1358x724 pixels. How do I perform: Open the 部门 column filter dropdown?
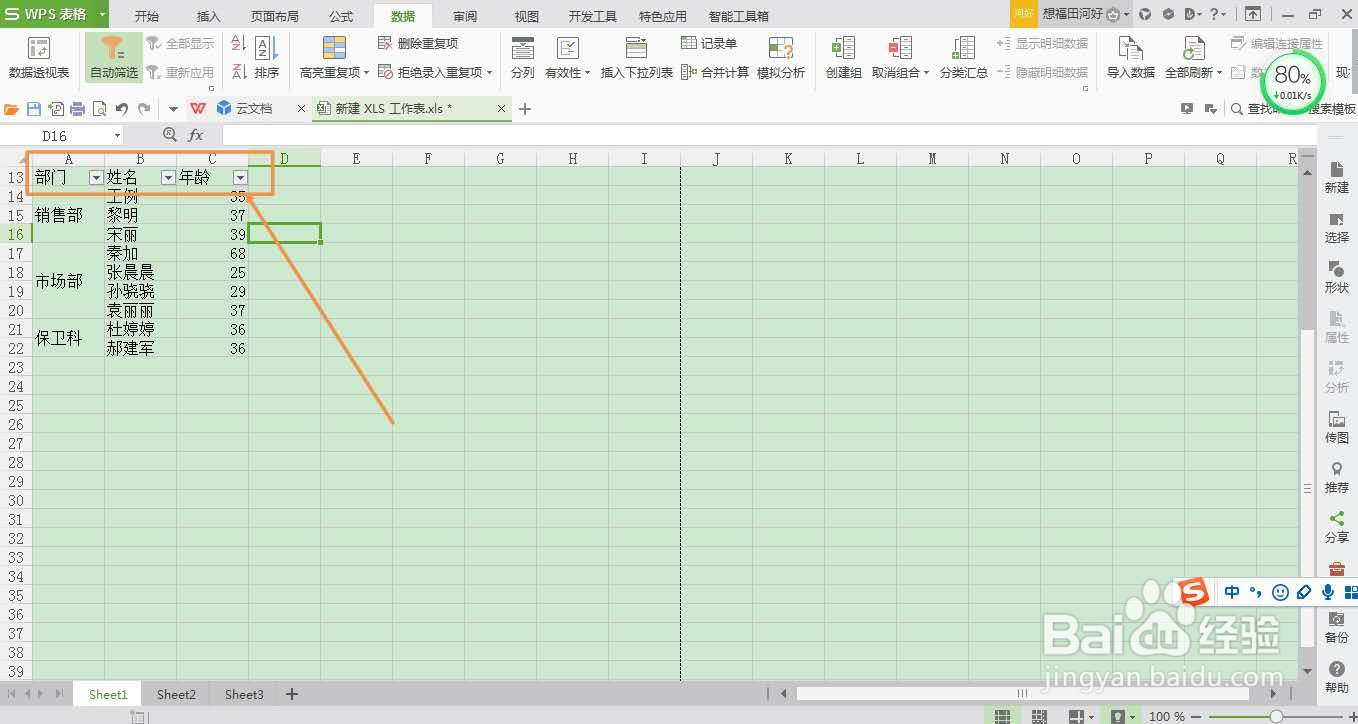(x=96, y=178)
